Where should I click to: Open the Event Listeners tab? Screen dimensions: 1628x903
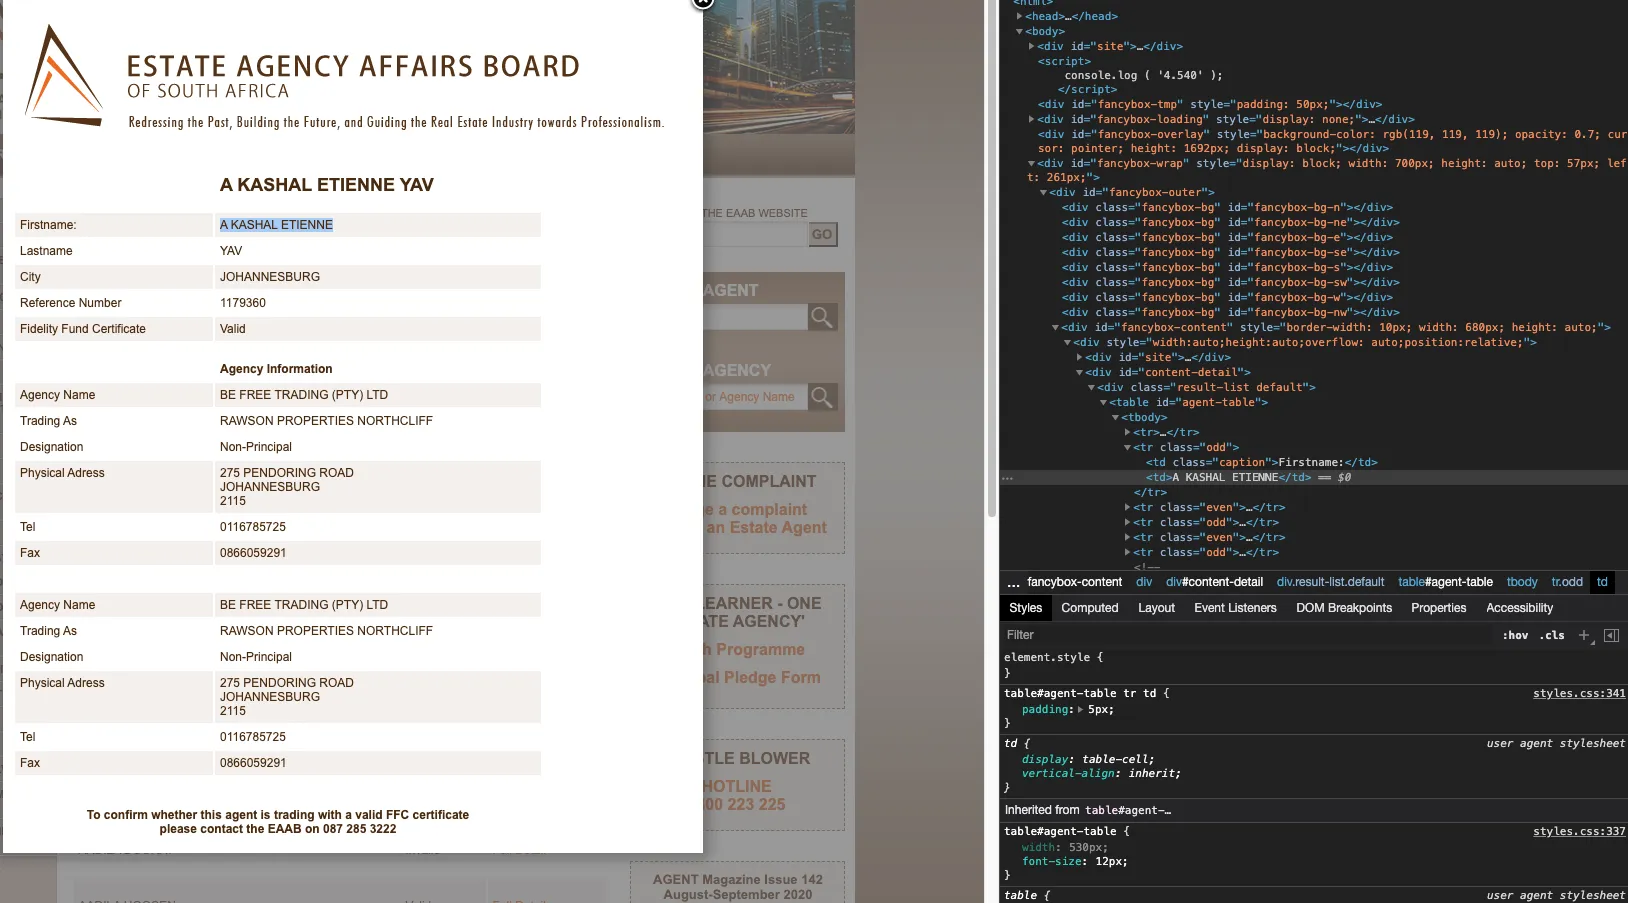[x=1235, y=608]
